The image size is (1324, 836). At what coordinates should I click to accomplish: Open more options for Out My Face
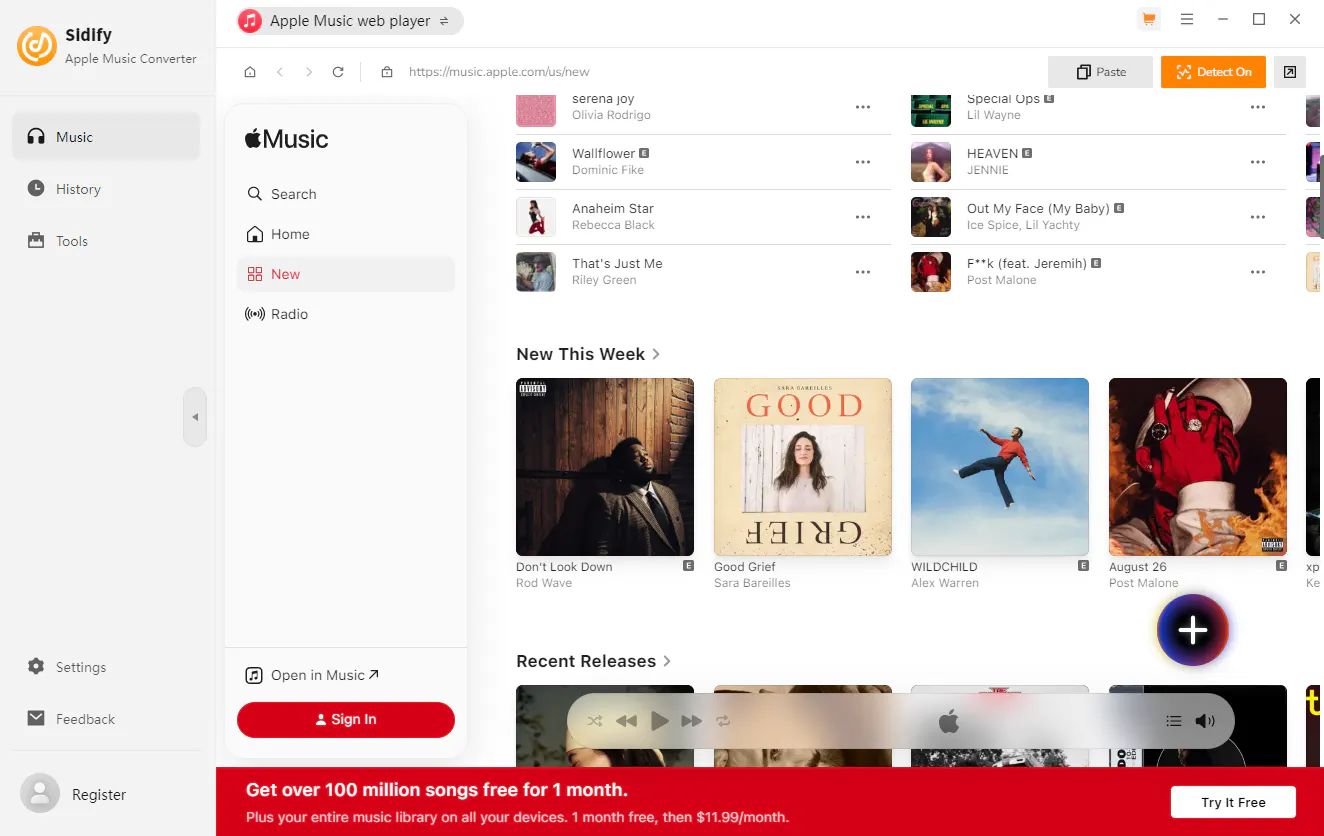click(1258, 217)
